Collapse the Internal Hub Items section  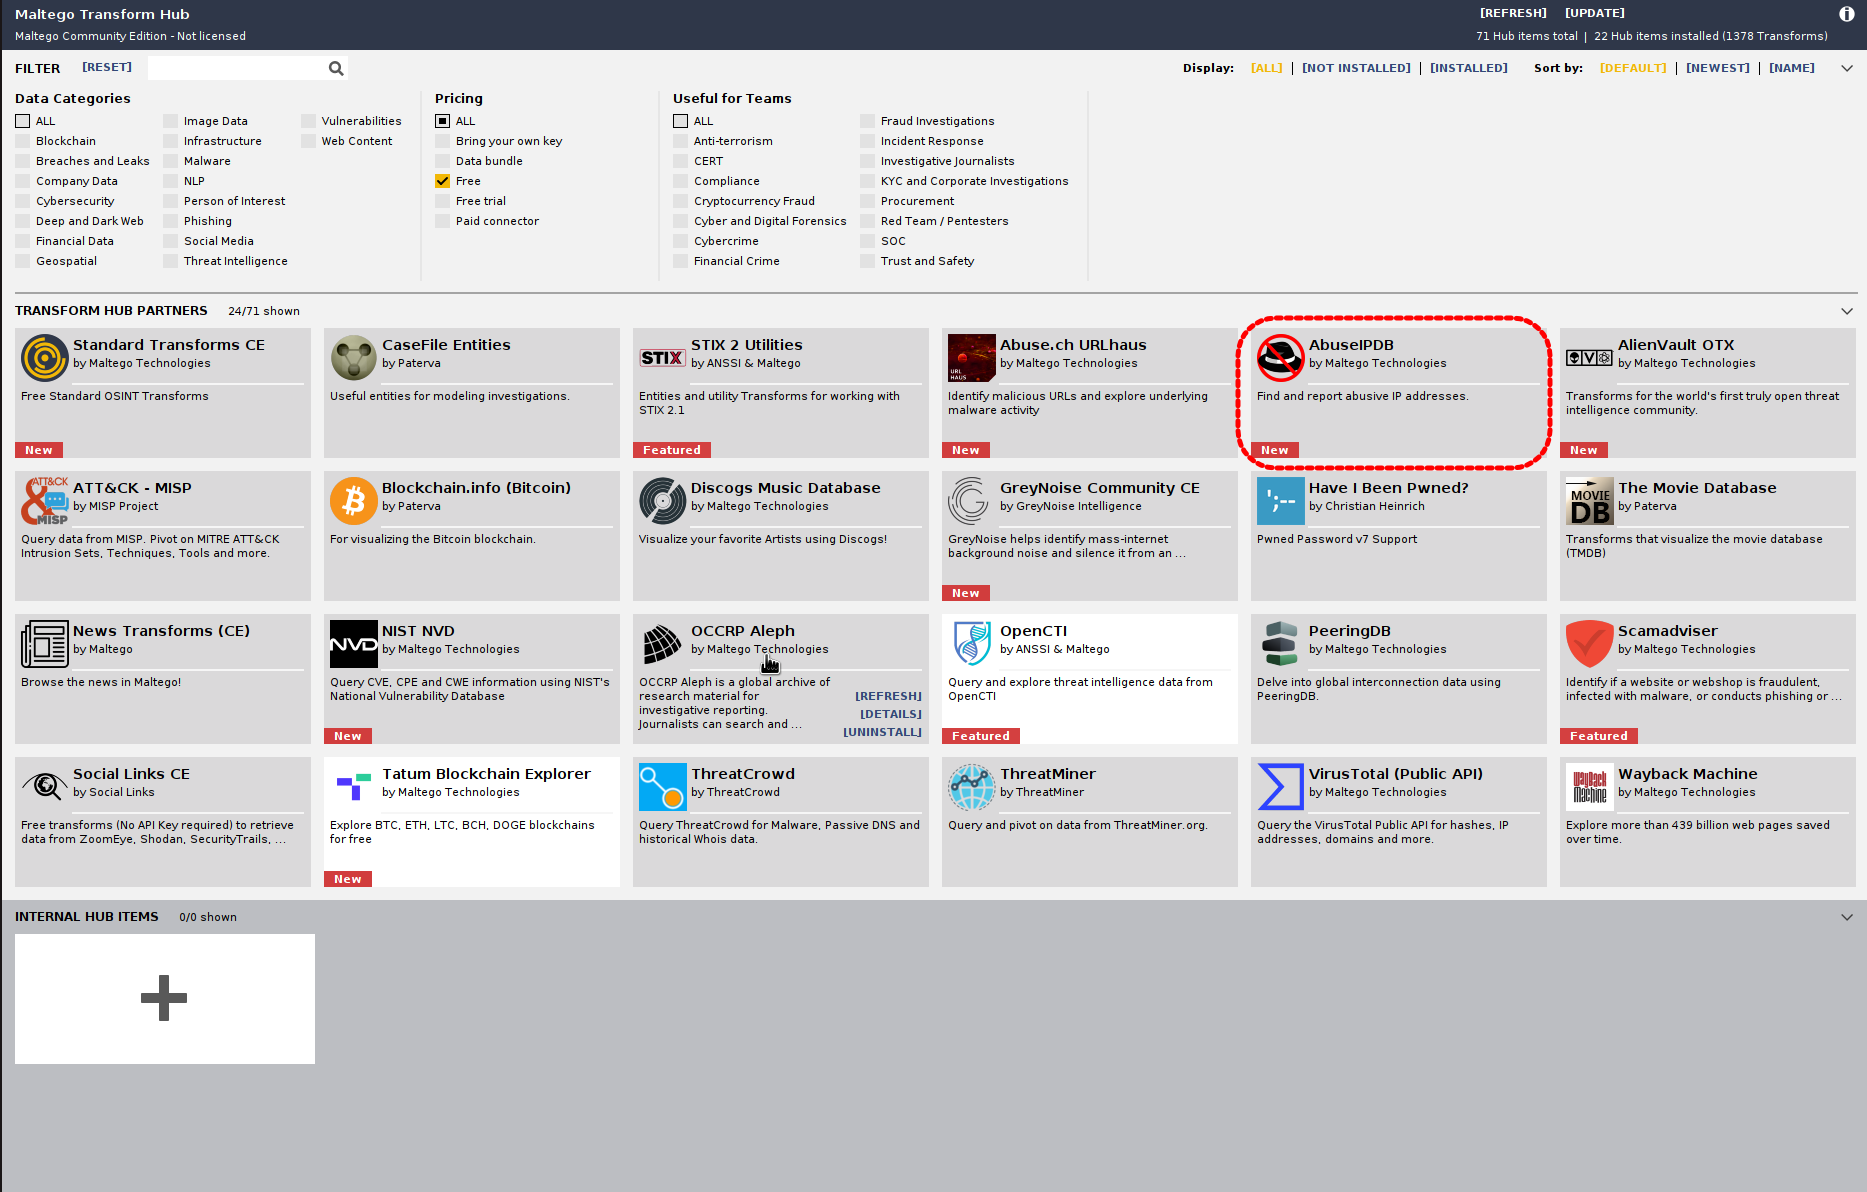pyautogui.click(x=1847, y=917)
